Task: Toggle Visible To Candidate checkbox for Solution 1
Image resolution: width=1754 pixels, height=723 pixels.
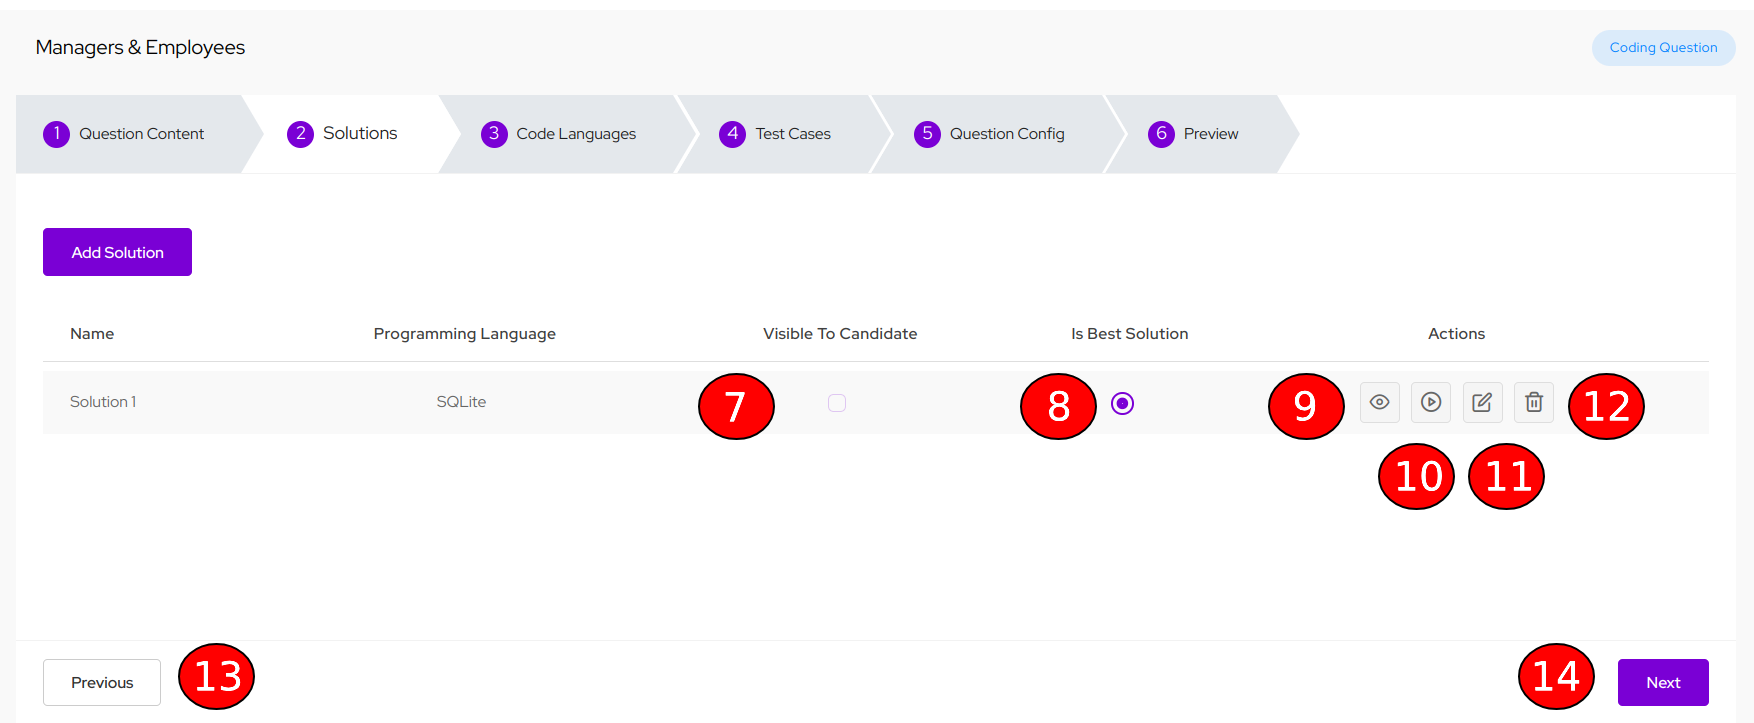Action: 837,403
